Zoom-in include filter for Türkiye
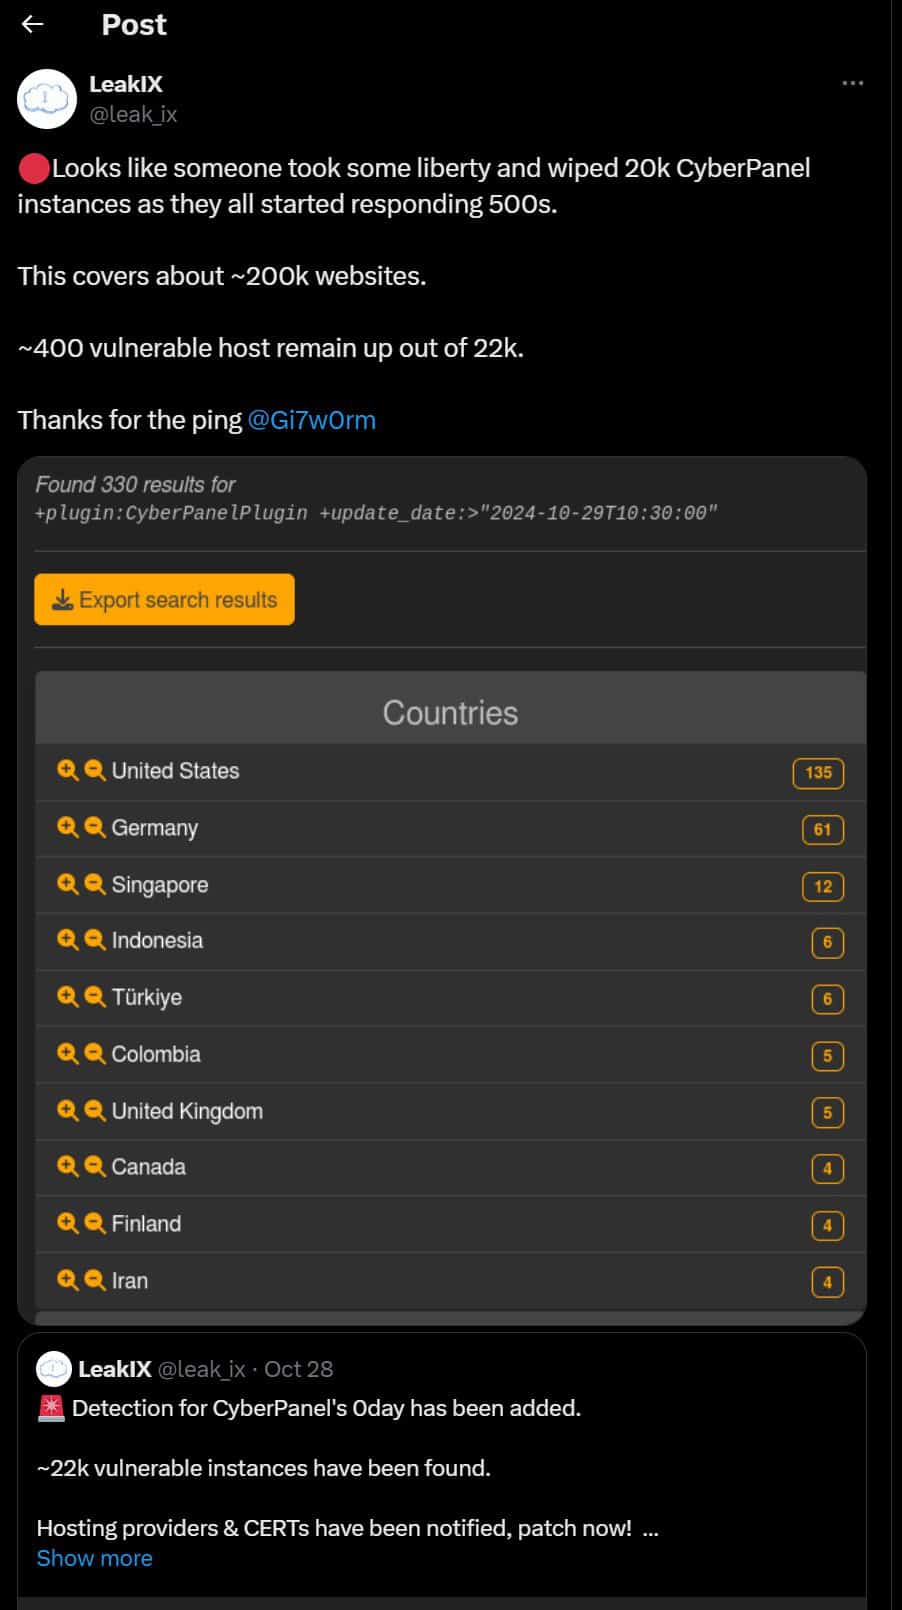902x1610 pixels. point(67,997)
